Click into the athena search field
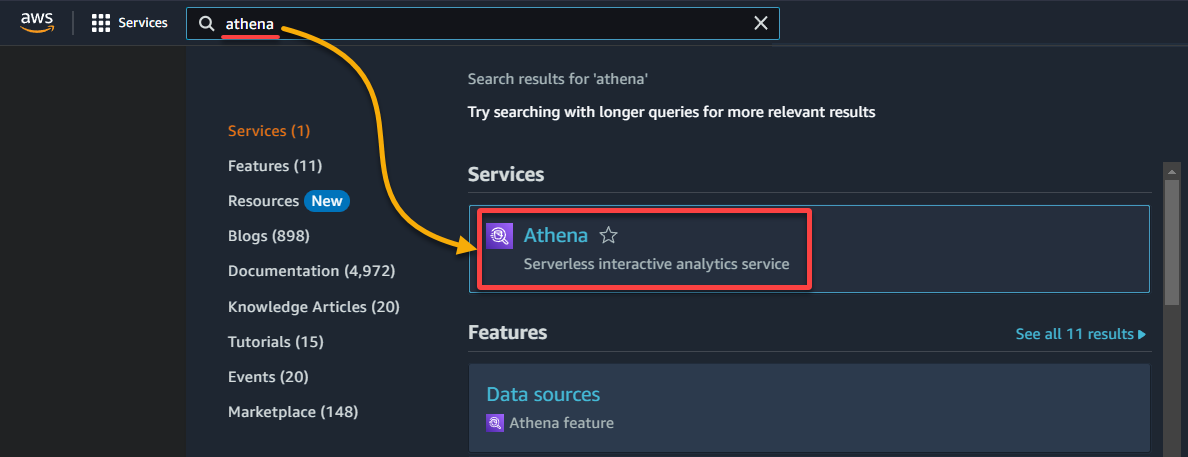Viewport: 1188px width, 457px height. [x=483, y=23]
